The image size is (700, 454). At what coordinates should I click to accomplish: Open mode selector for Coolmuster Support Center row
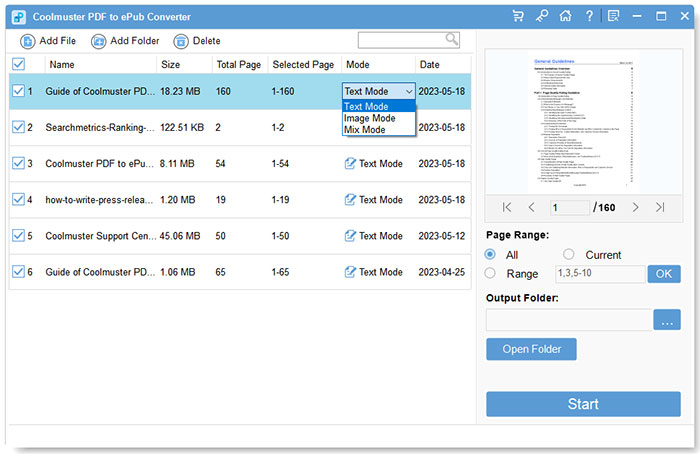coord(374,236)
